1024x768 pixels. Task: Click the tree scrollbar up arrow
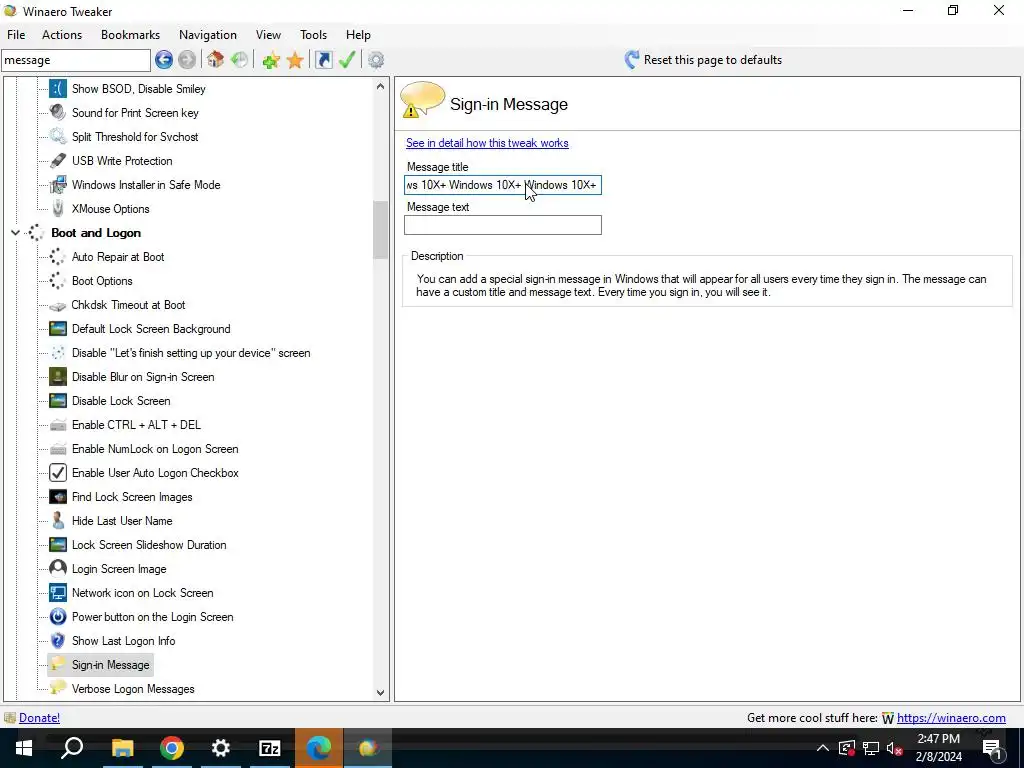[x=381, y=86]
